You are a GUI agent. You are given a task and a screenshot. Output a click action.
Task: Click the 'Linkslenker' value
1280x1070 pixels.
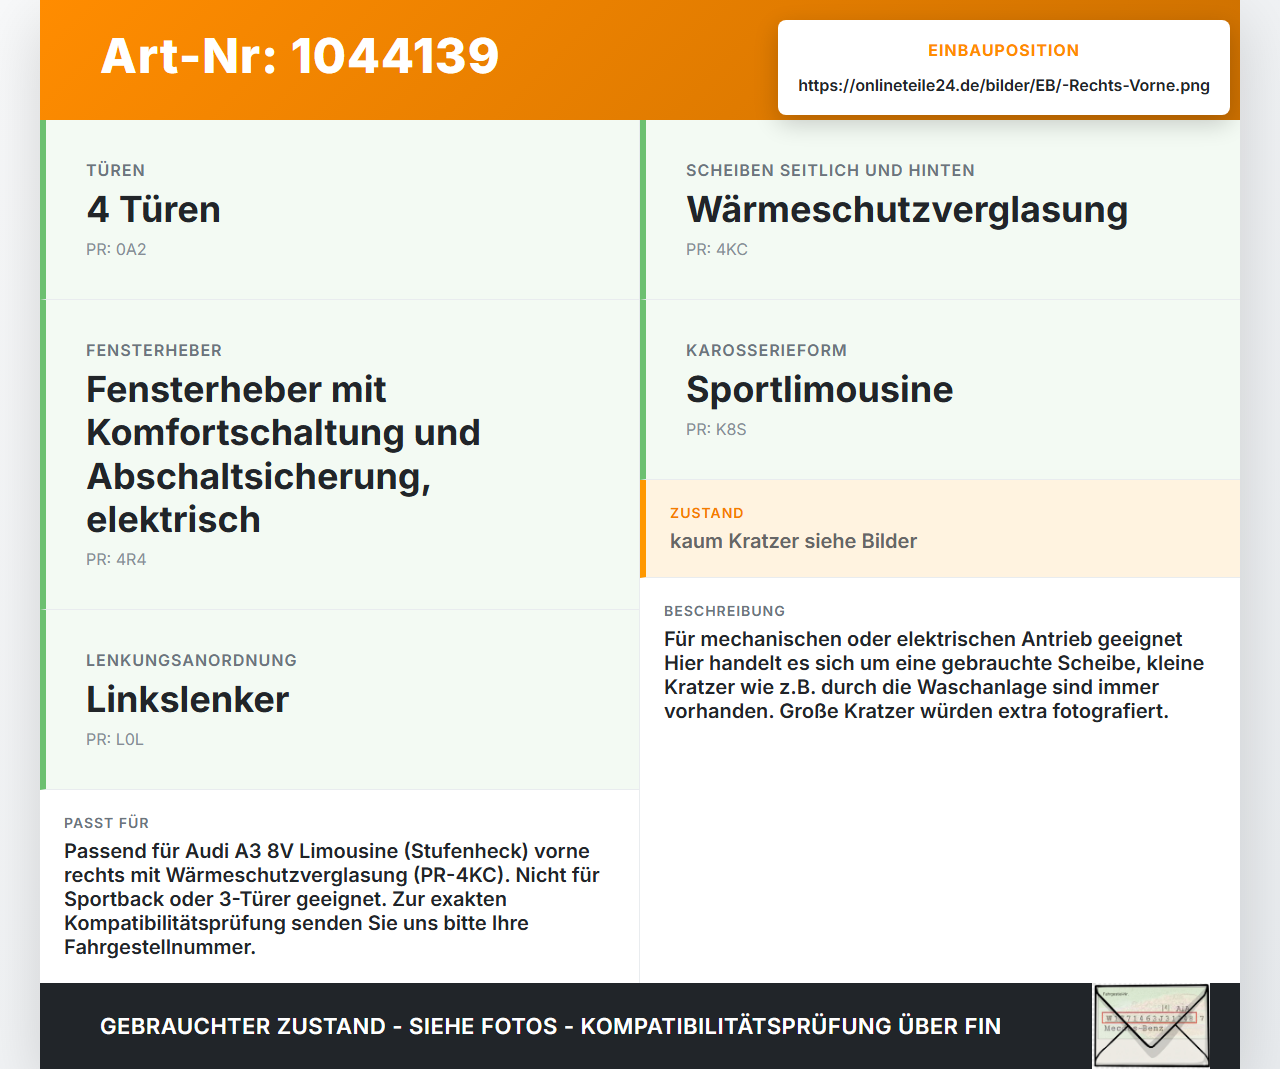[187, 699]
